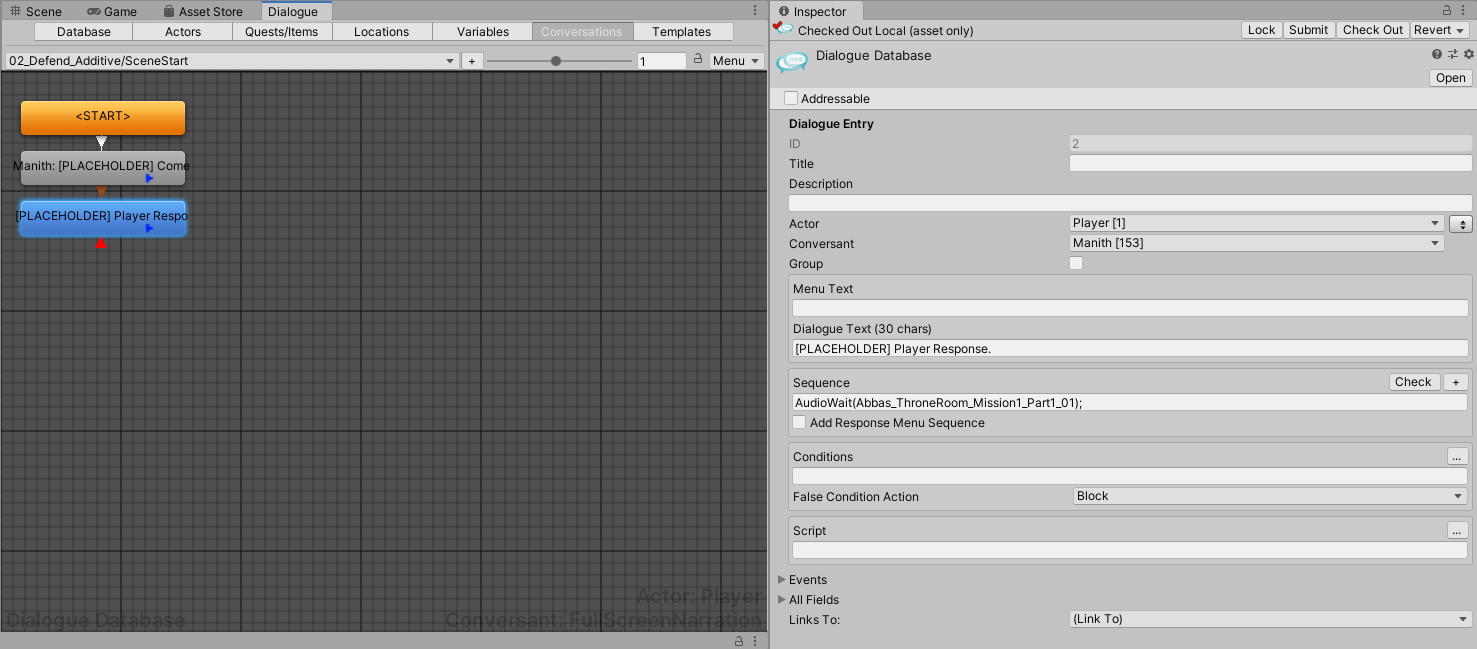Open the Conversant dropdown showing Manith [153]
The image size is (1477, 649).
[x=1257, y=243]
